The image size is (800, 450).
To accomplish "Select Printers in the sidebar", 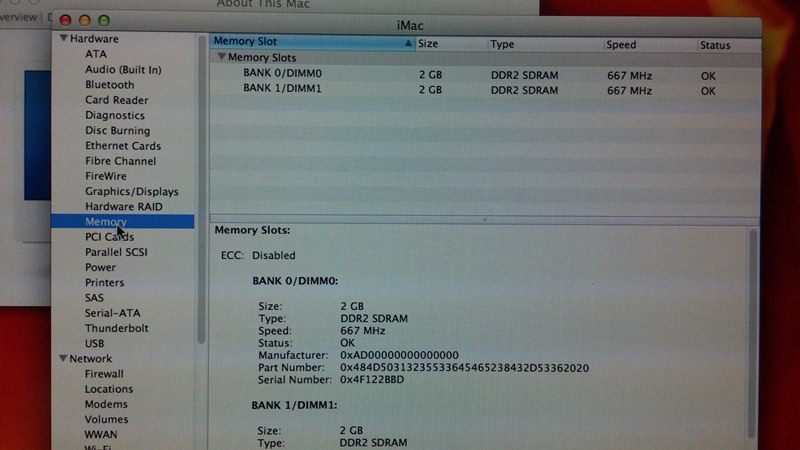I will 105,283.
